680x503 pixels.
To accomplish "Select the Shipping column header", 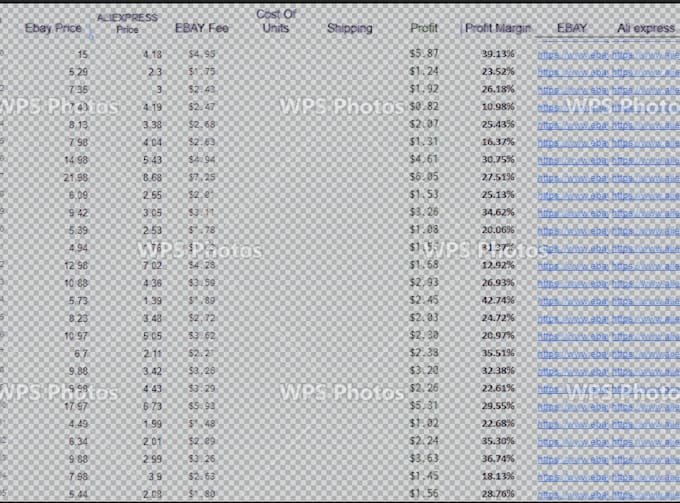I will (350, 28).
